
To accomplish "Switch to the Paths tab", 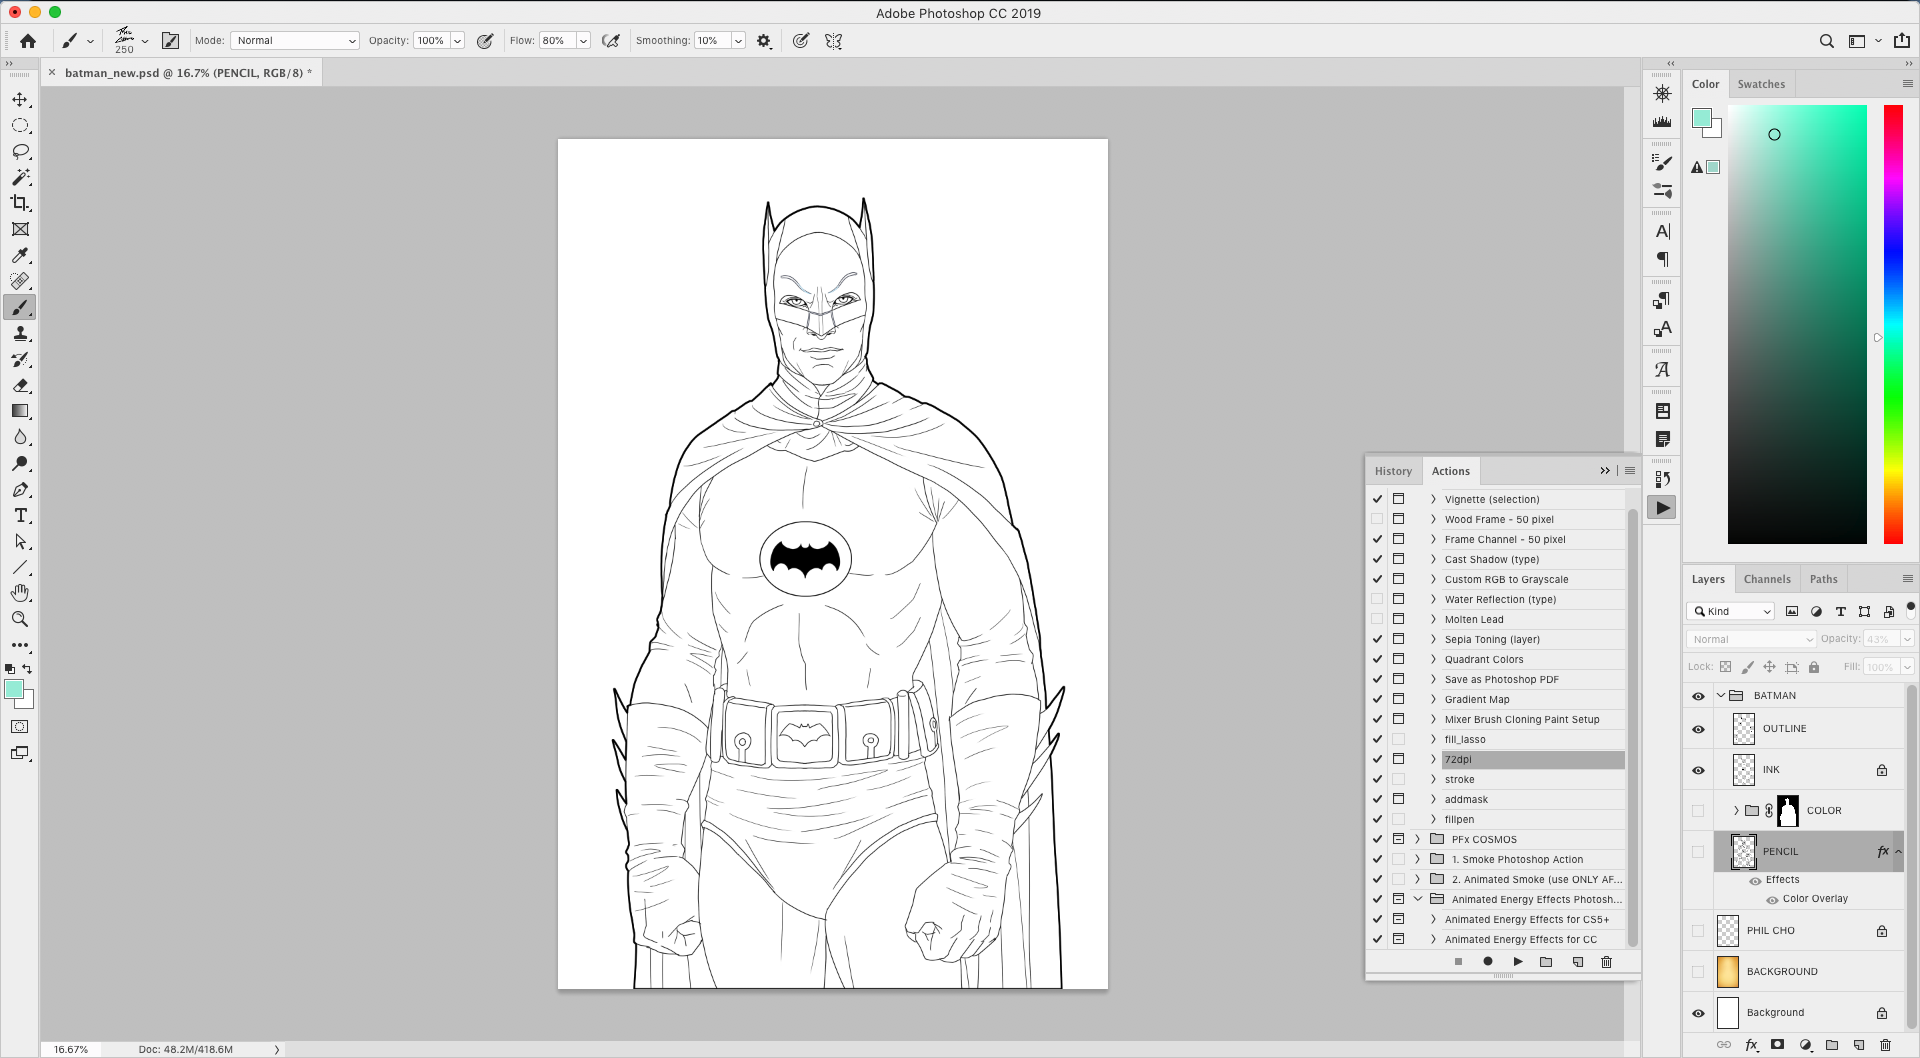I will [1823, 579].
